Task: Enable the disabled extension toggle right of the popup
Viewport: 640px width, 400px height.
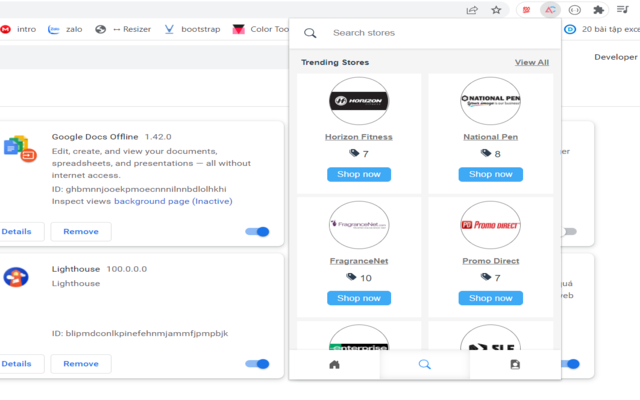Action: pyautogui.click(x=569, y=232)
